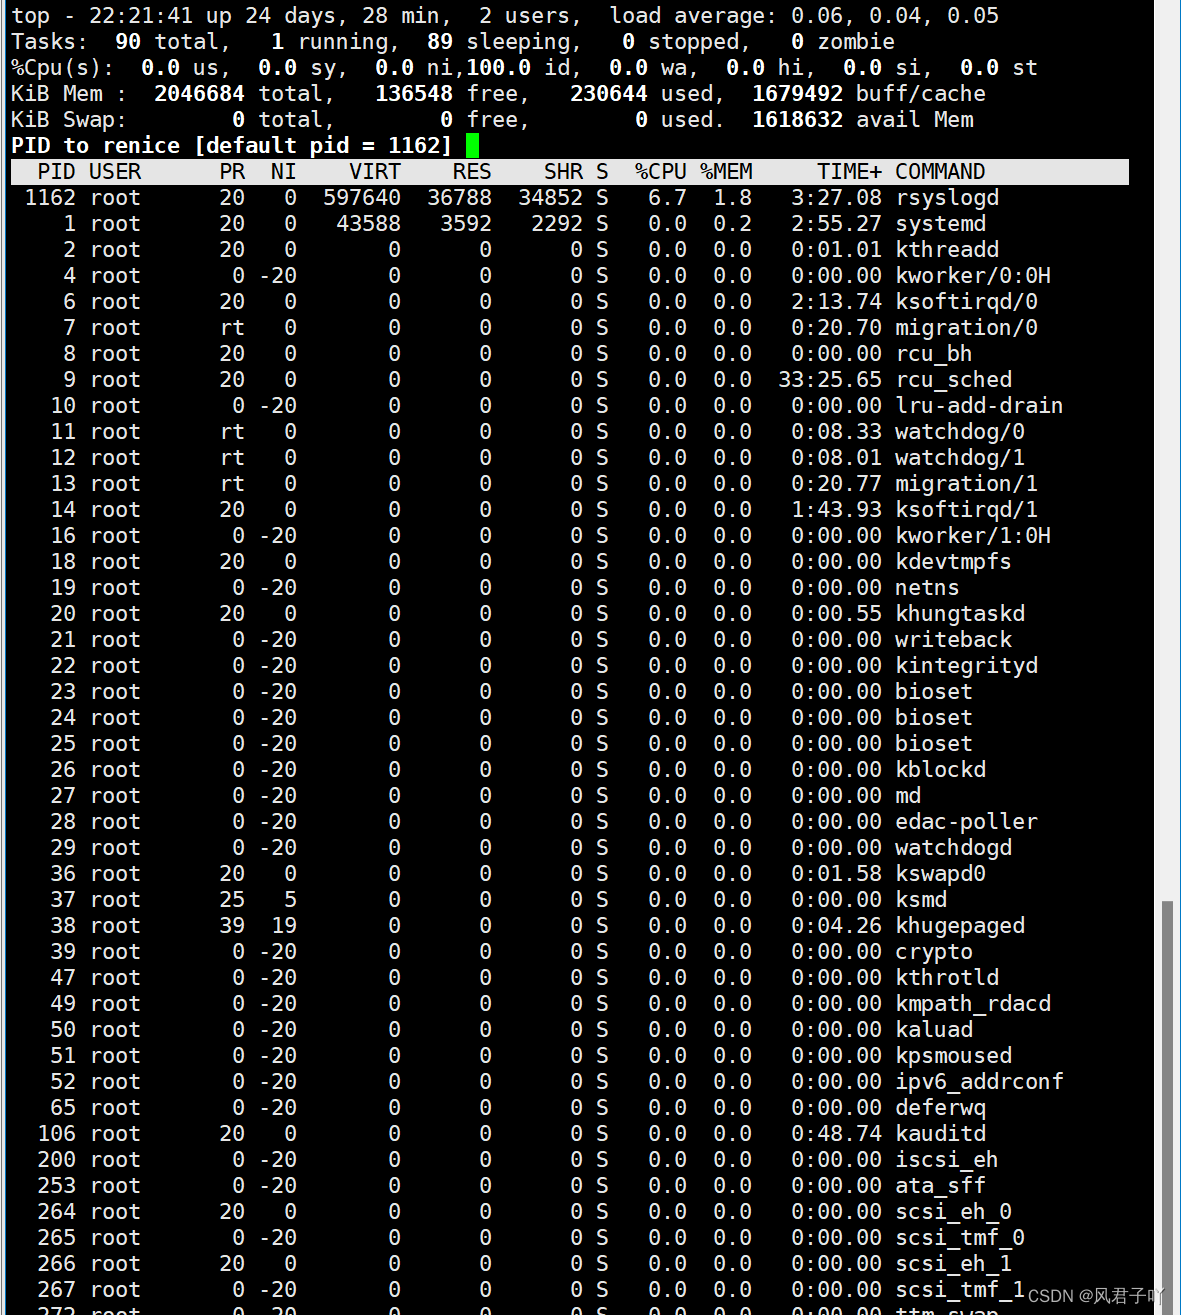Click the RES column header
The image size is (1181, 1315).
pos(471,171)
